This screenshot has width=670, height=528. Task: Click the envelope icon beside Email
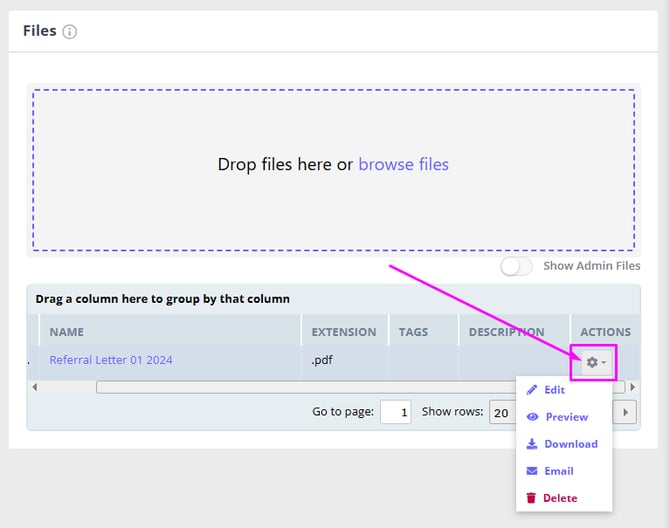(532, 471)
